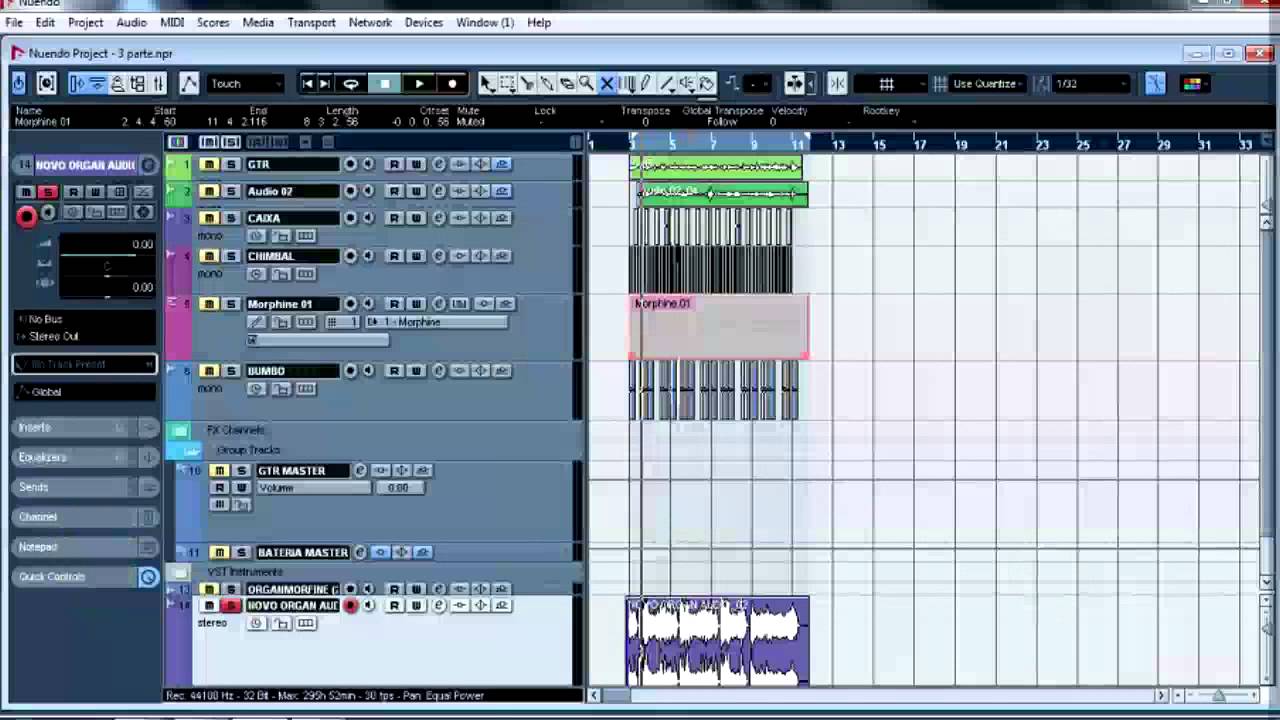The width and height of the screenshot is (1280, 720).
Task: Toggle the Snap on/off icon
Action: [x=838, y=84]
